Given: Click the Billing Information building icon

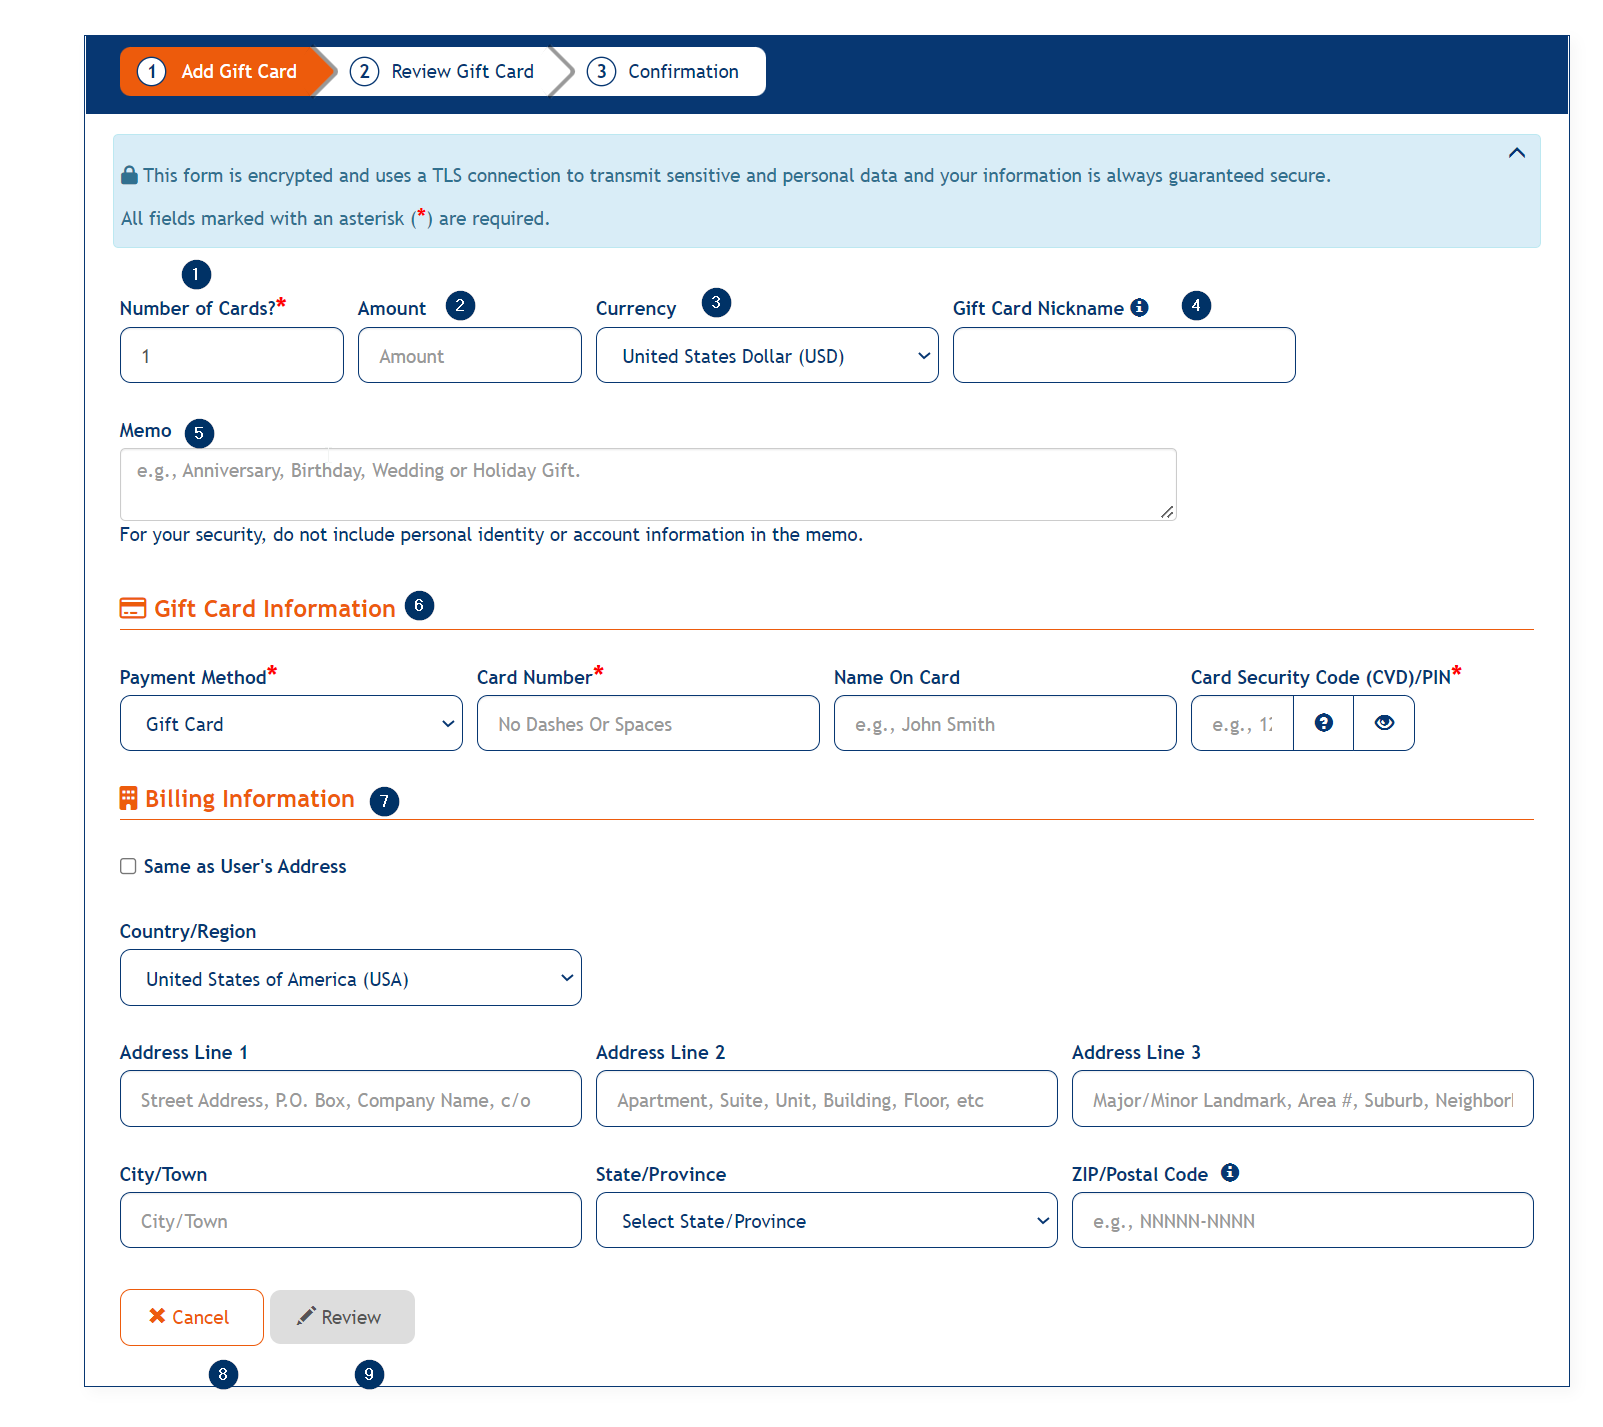Looking at the screenshot, I should (x=128, y=798).
